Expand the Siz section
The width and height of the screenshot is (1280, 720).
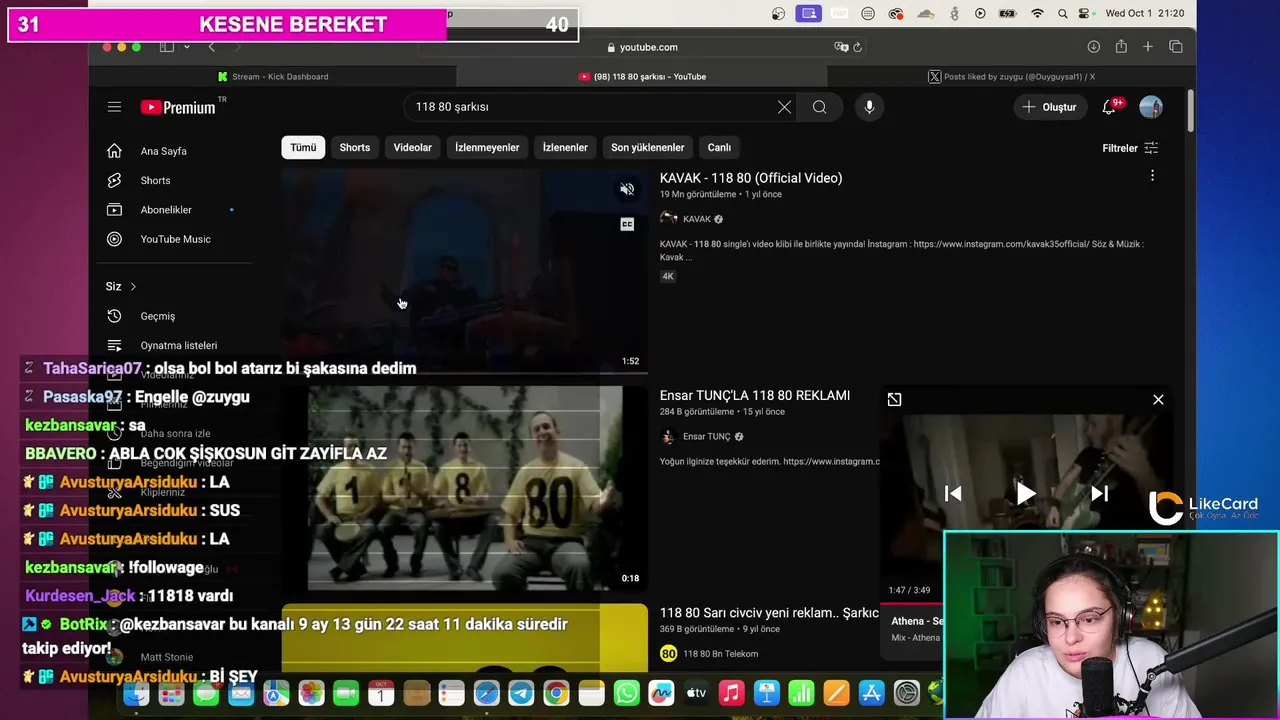(x=121, y=286)
